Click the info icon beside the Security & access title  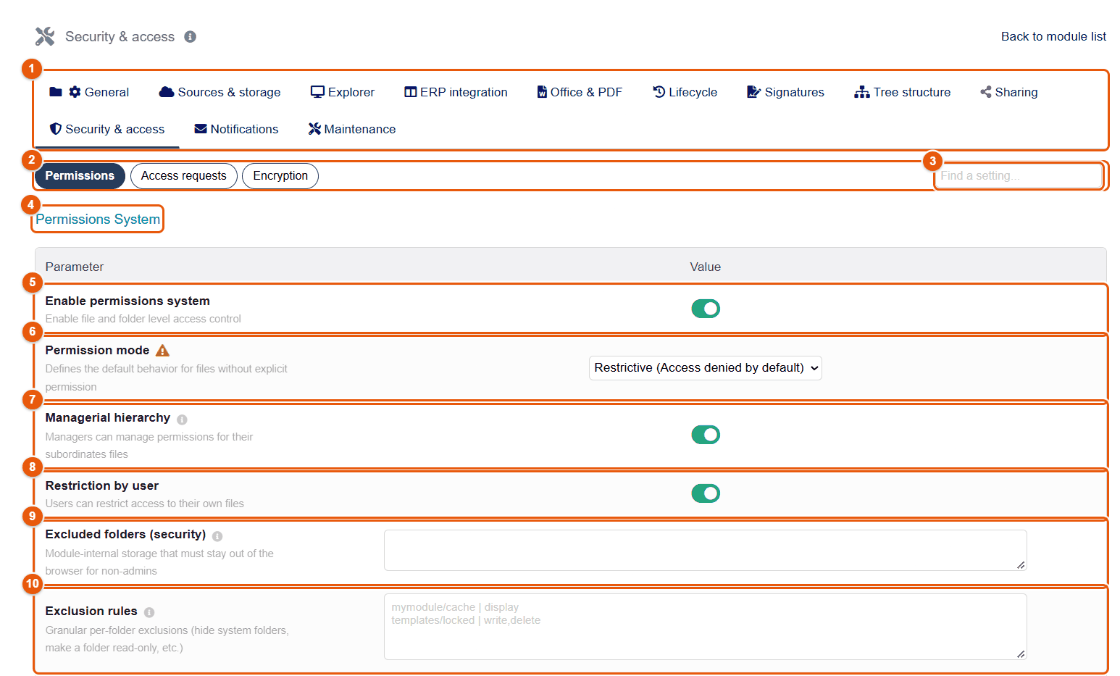pos(190,36)
